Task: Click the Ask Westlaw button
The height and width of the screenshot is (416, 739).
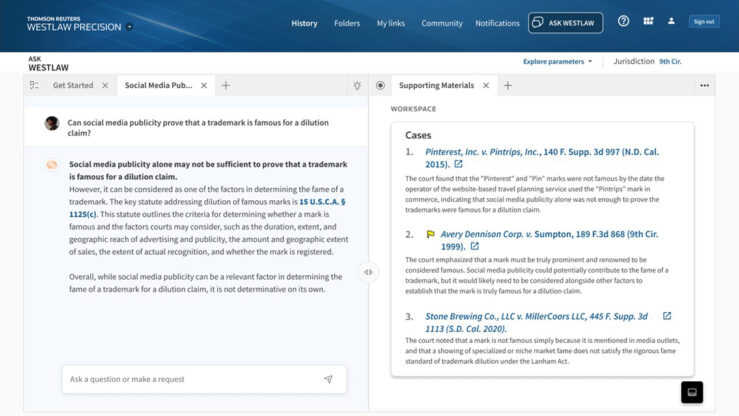Action: pos(565,23)
